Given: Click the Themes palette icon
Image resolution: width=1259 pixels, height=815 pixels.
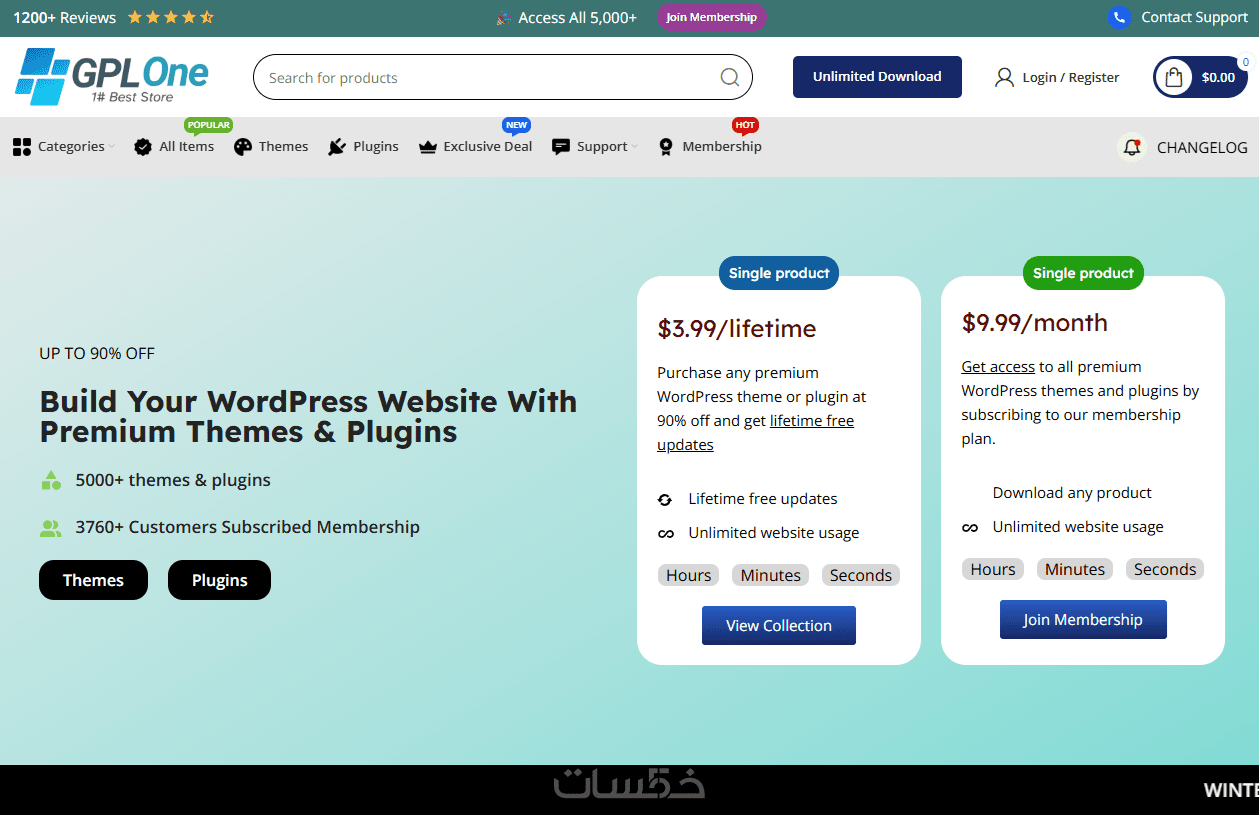Looking at the screenshot, I should [243, 147].
